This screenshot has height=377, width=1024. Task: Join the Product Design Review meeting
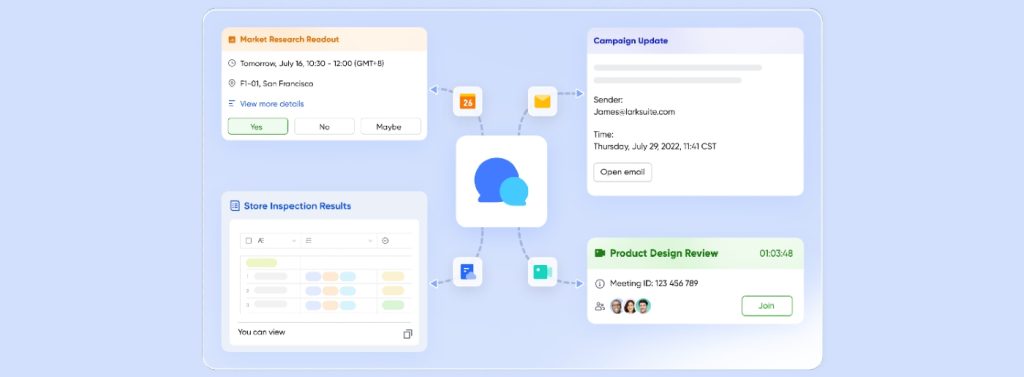pyautogui.click(x=767, y=306)
